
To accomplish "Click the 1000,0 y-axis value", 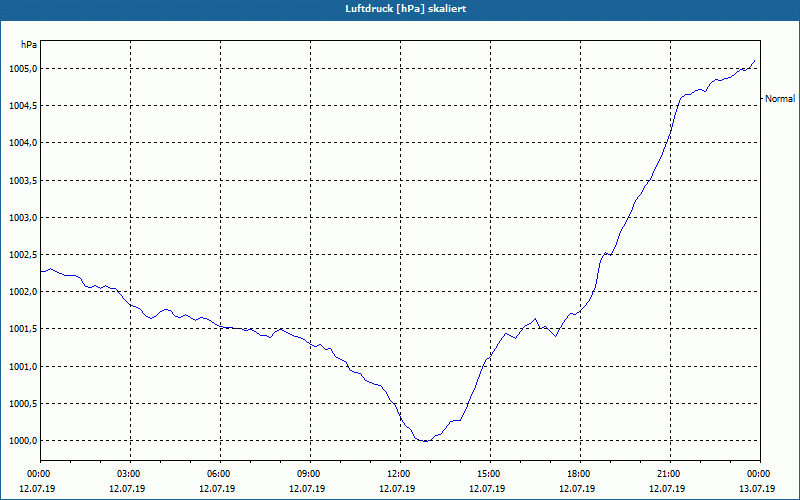I will [23, 441].
